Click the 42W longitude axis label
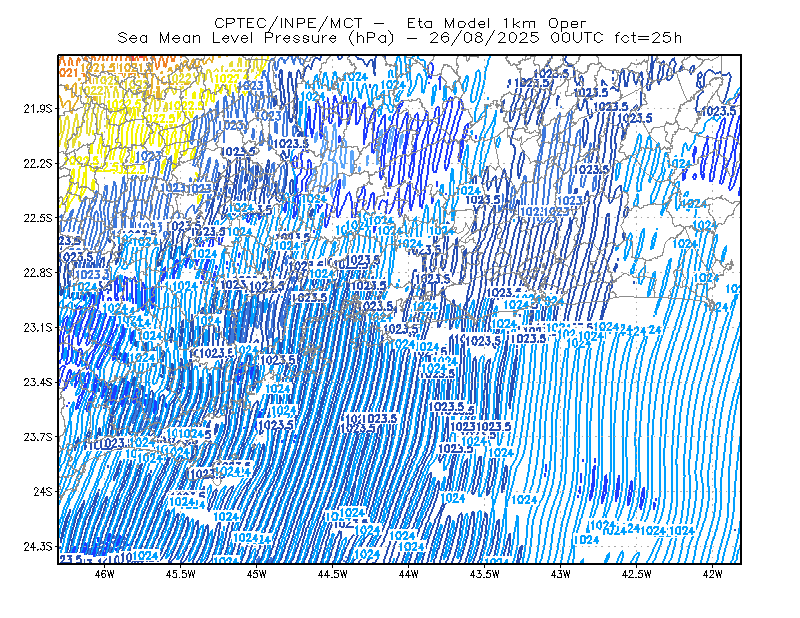The image size is (800, 618). pyautogui.click(x=712, y=574)
